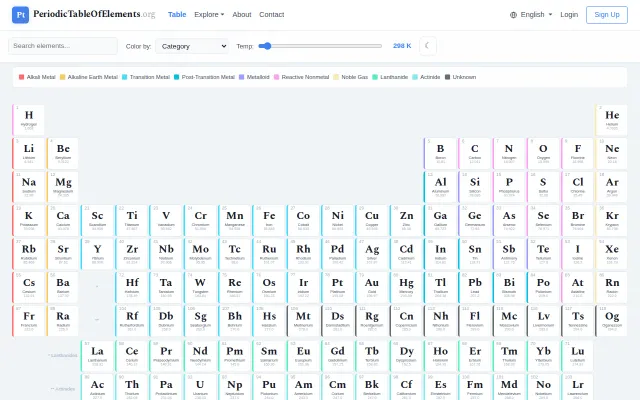The height and width of the screenshot is (400, 640).
Task: Click the PeriodicTableOfElements.org title
Action: pyautogui.click(x=94, y=14)
